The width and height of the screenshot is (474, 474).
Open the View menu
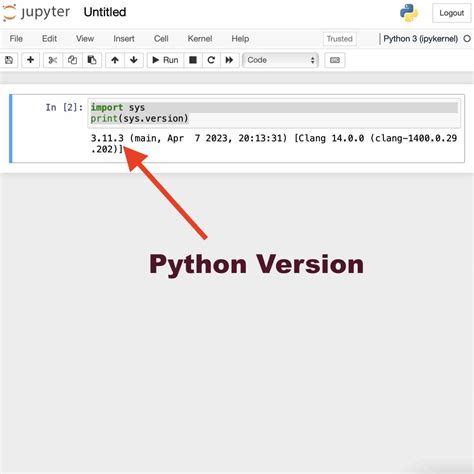pyautogui.click(x=85, y=39)
